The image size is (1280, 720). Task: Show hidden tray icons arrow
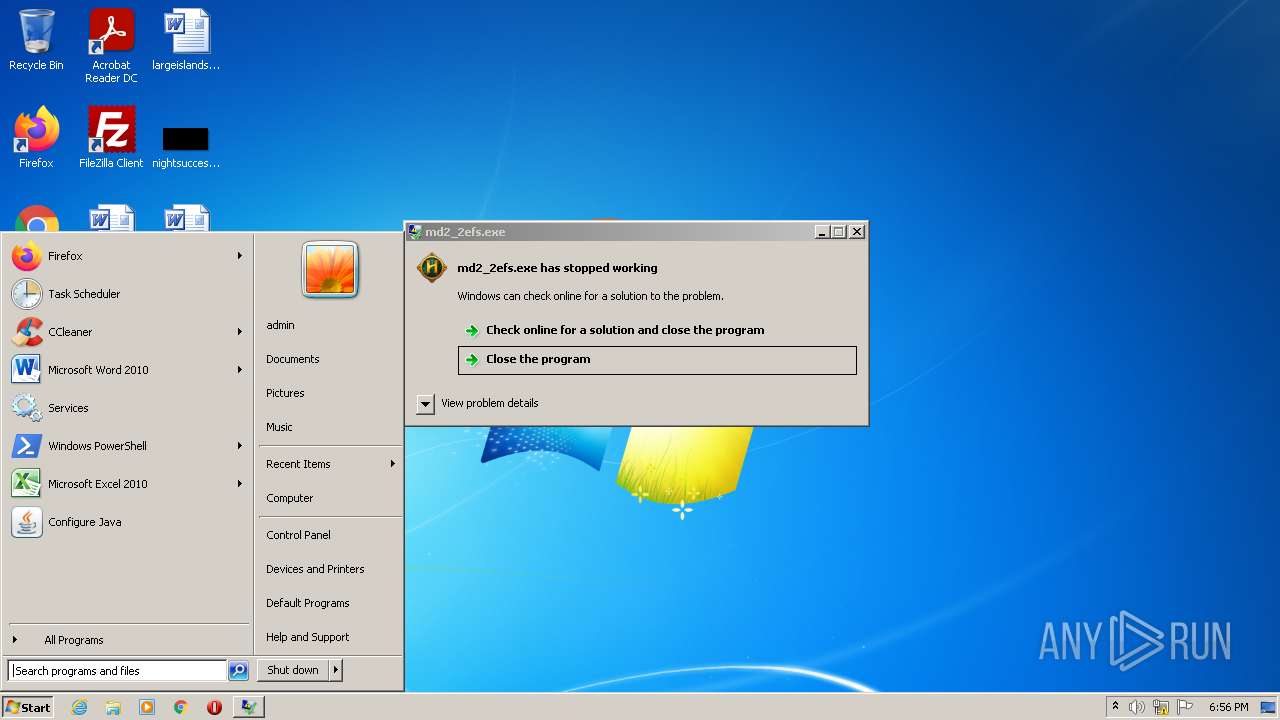pyautogui.click(x=1115, y=707)
